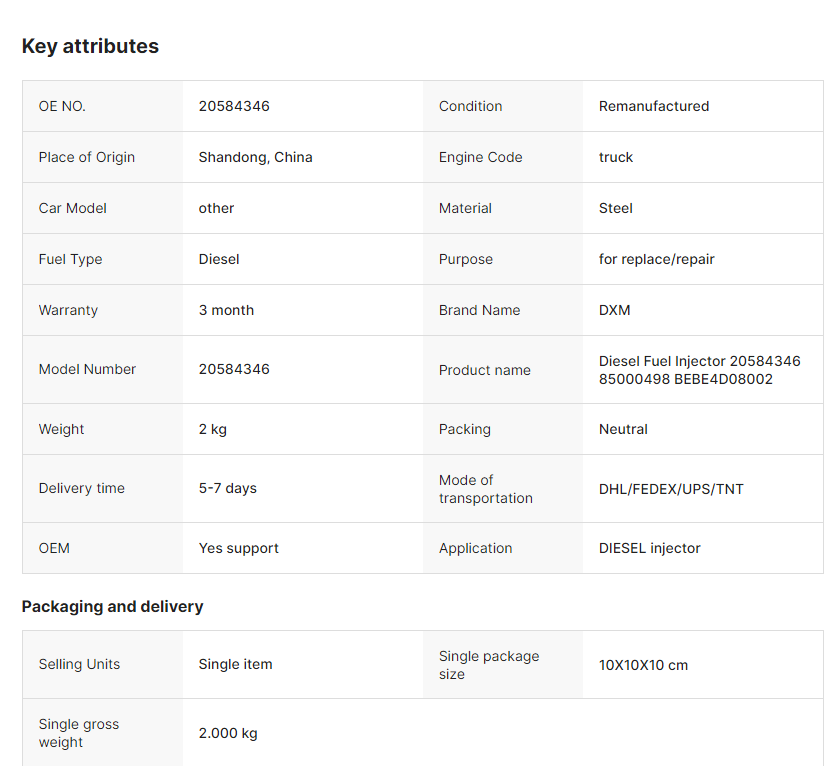Click the DXM brand name value
Image resolution: width=825 pixels, height=766 pixels.
(615, 310)
